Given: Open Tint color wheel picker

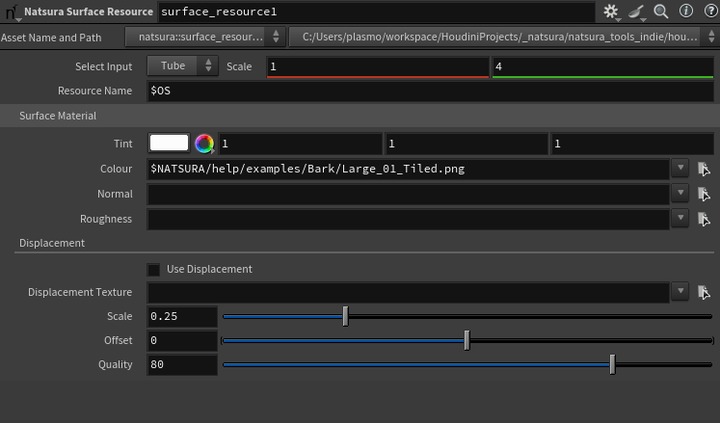Looking at the screenshot, I should 205,144.
